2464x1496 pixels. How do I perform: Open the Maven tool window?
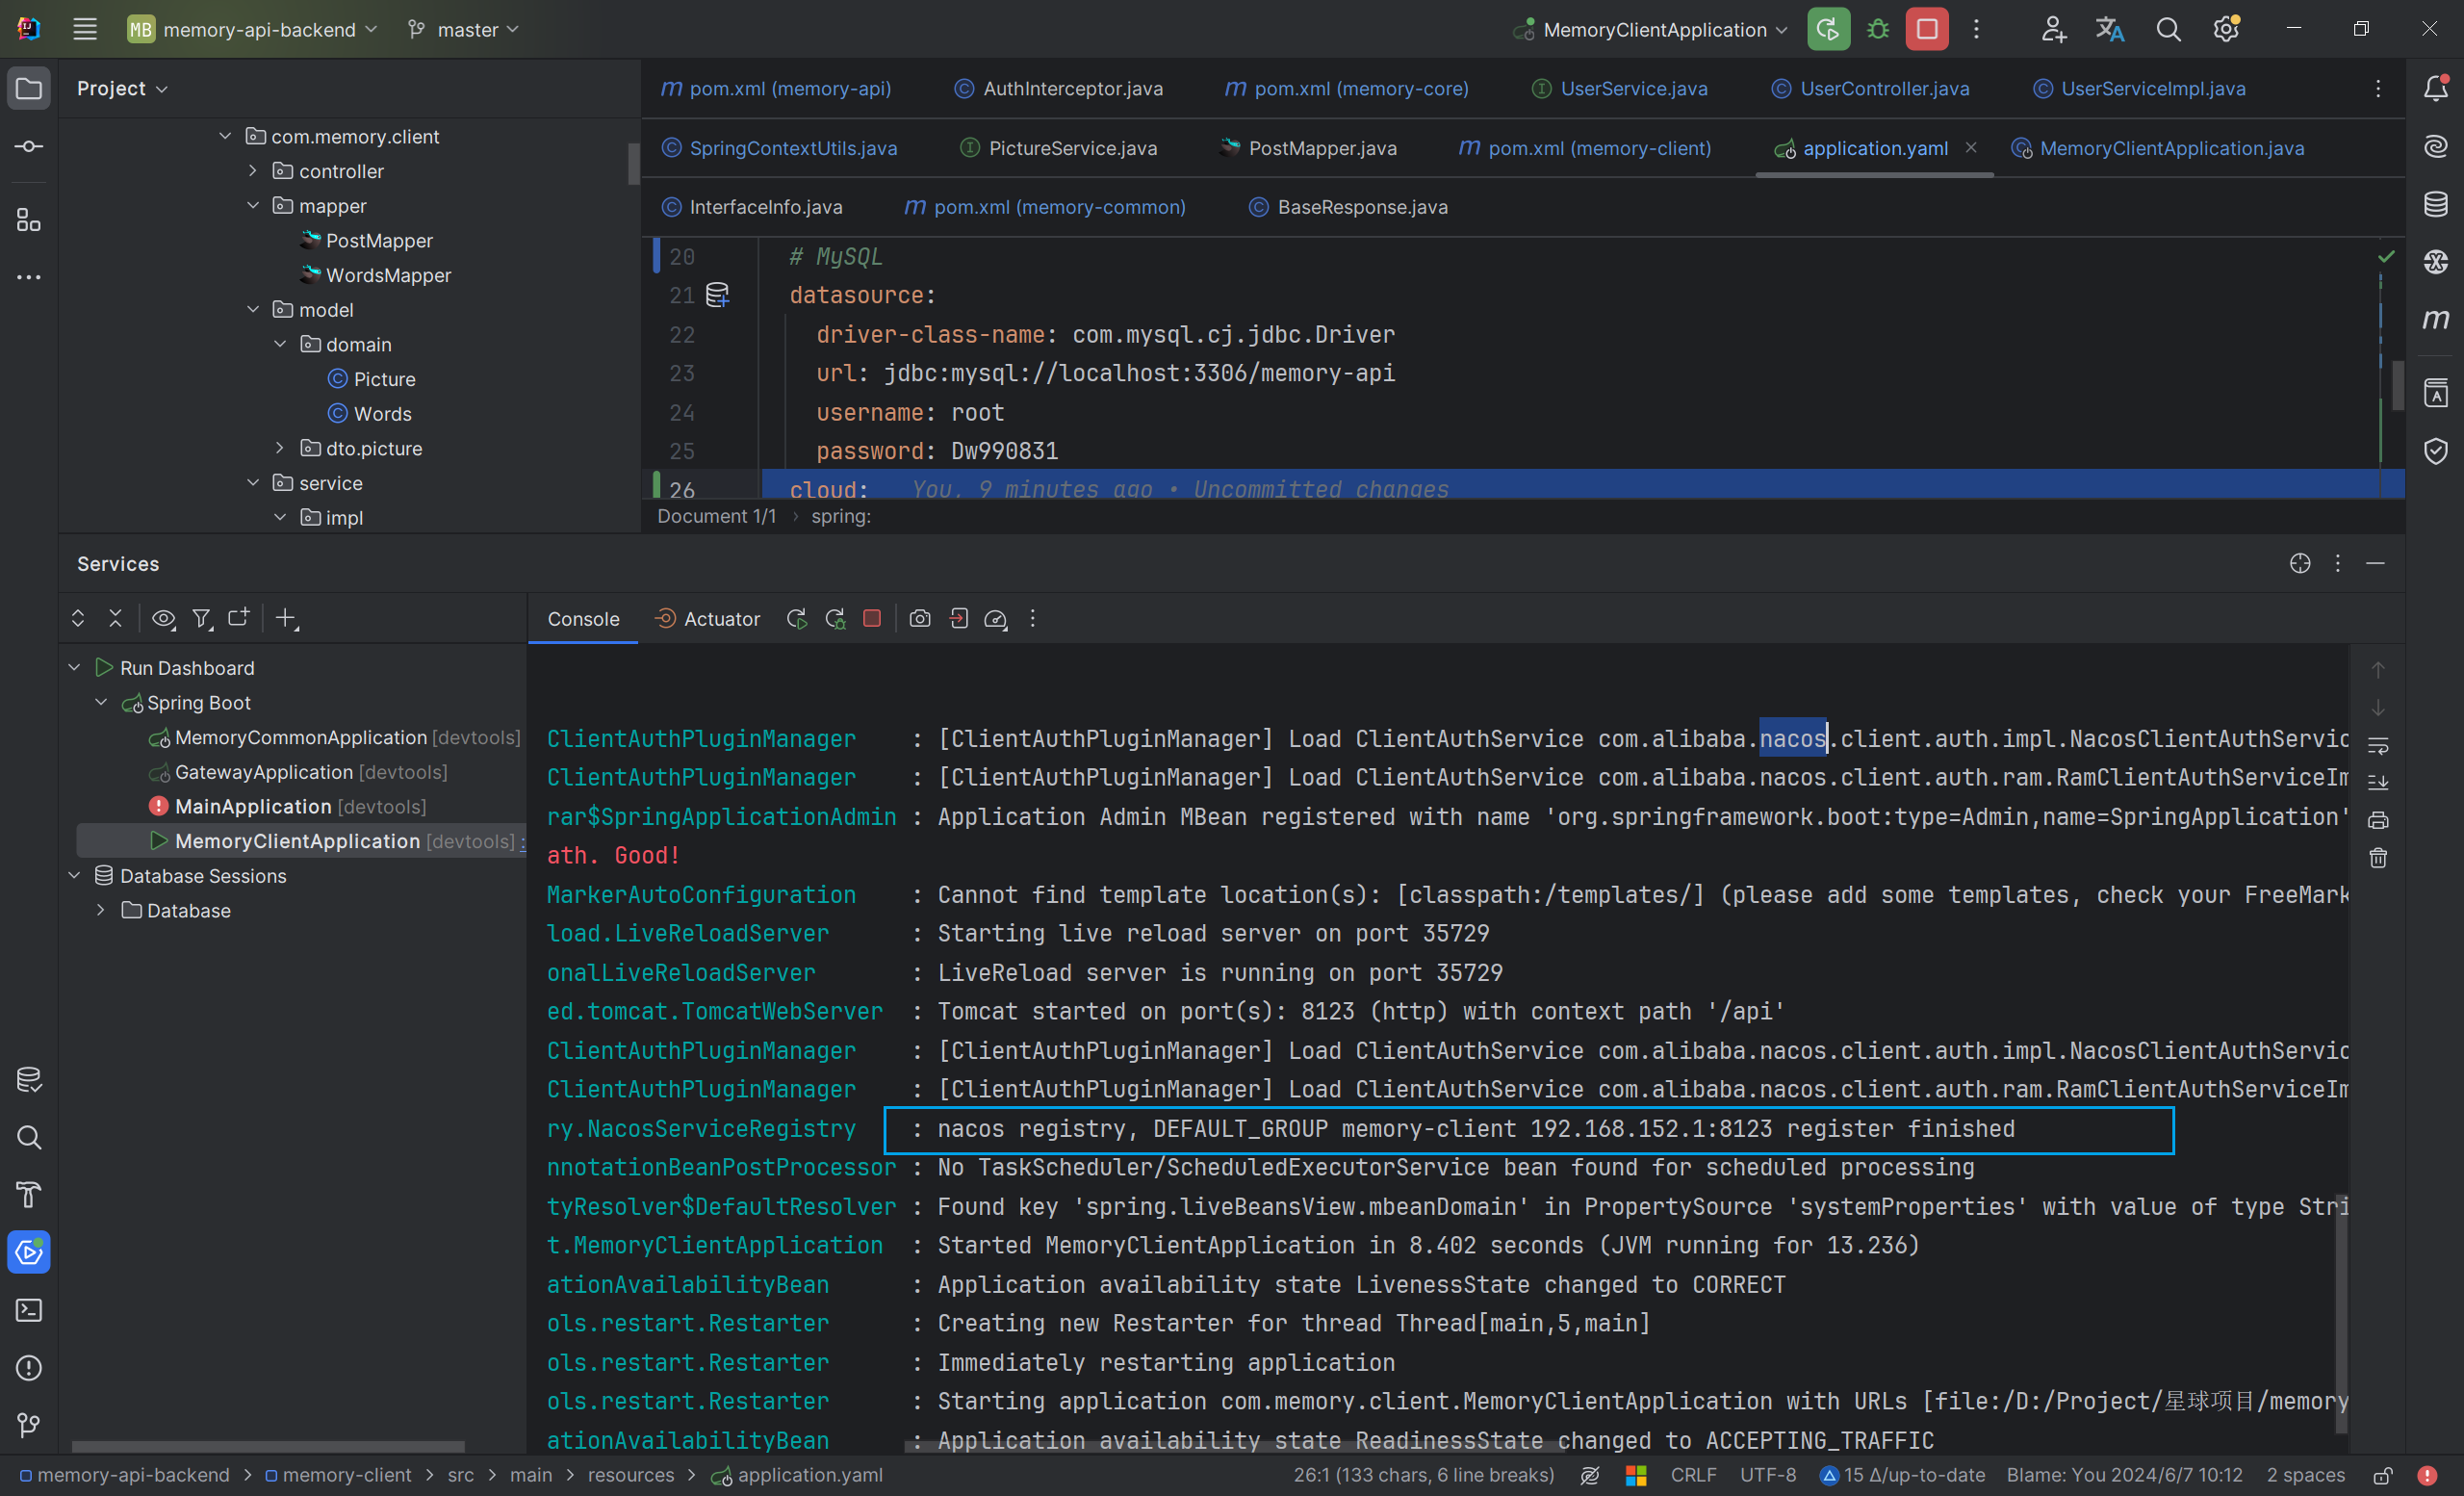(2436, 319)
